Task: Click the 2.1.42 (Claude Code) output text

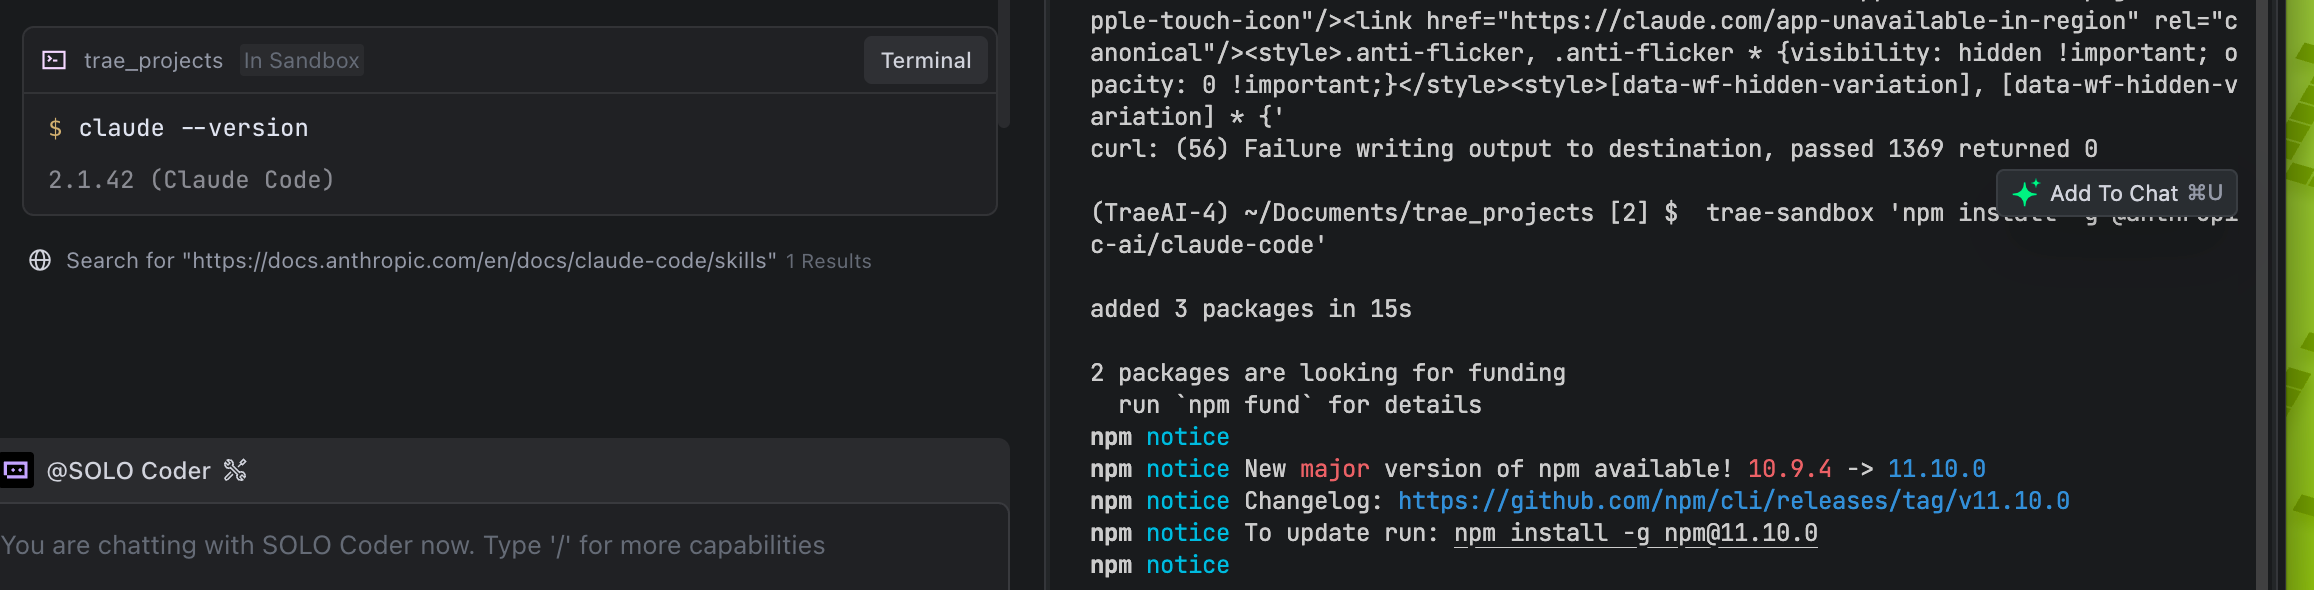Action: (x=191, y=180)
